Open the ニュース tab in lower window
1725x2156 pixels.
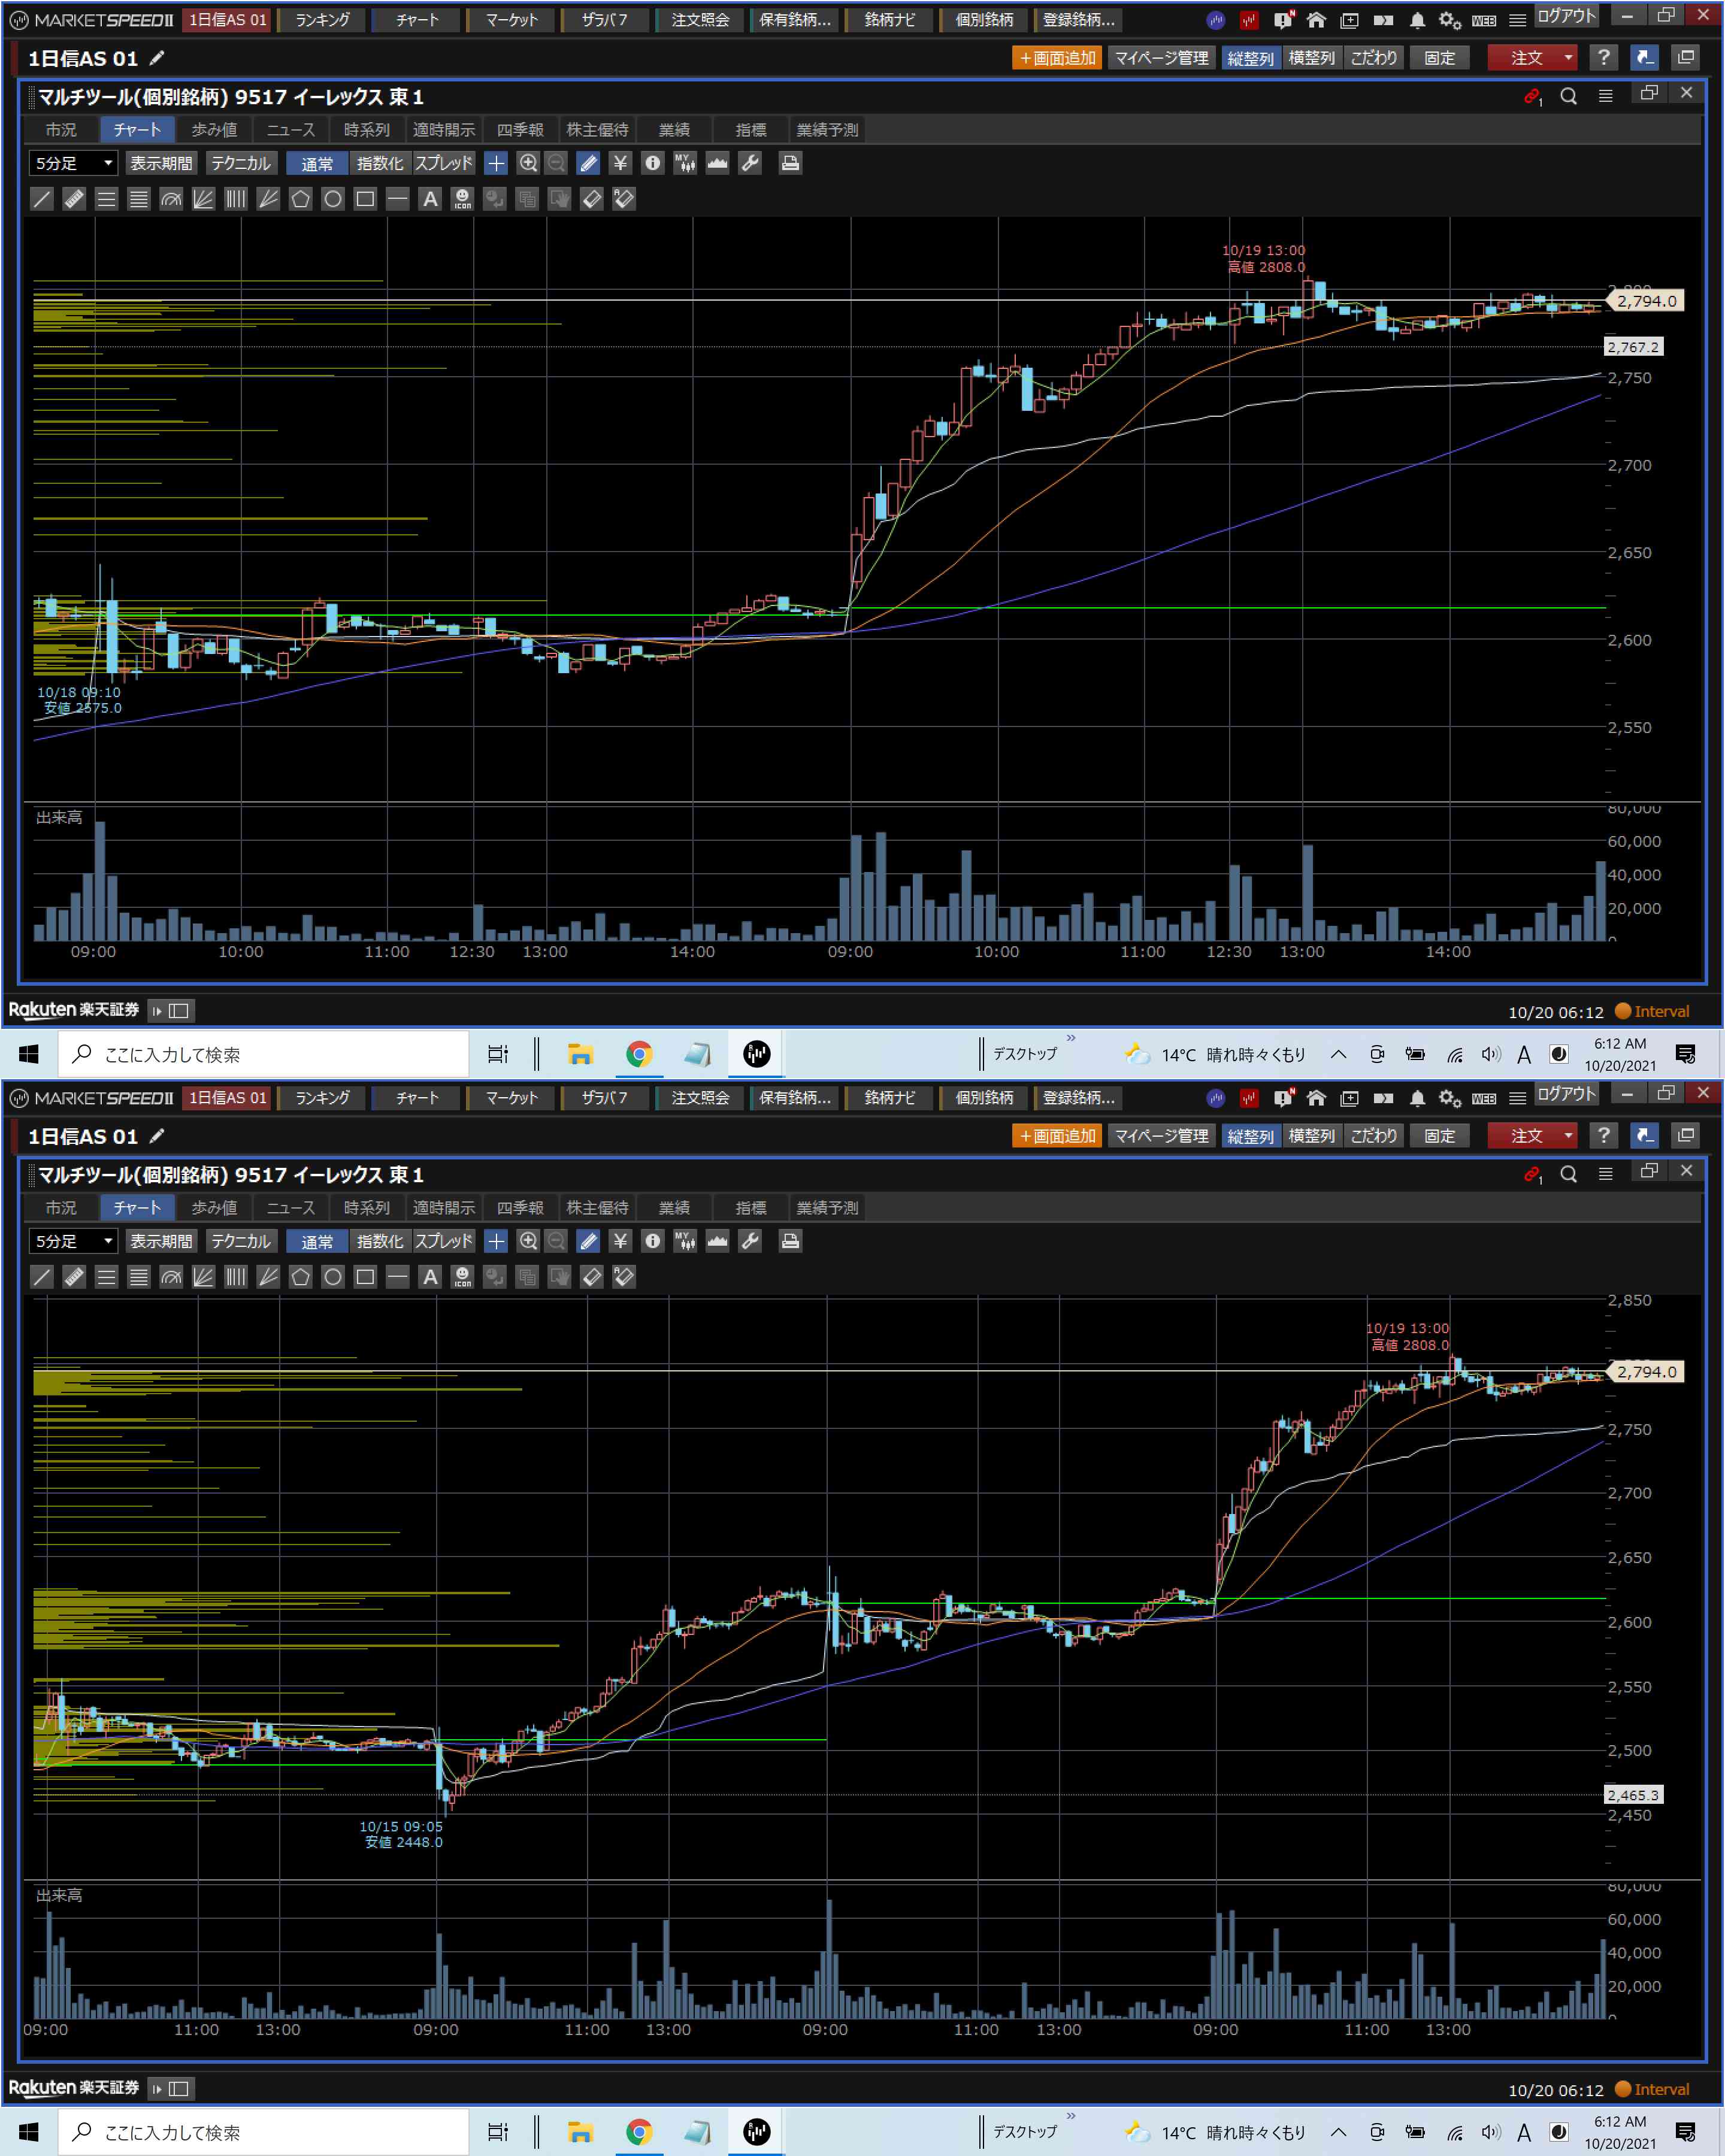[290, 1208]
